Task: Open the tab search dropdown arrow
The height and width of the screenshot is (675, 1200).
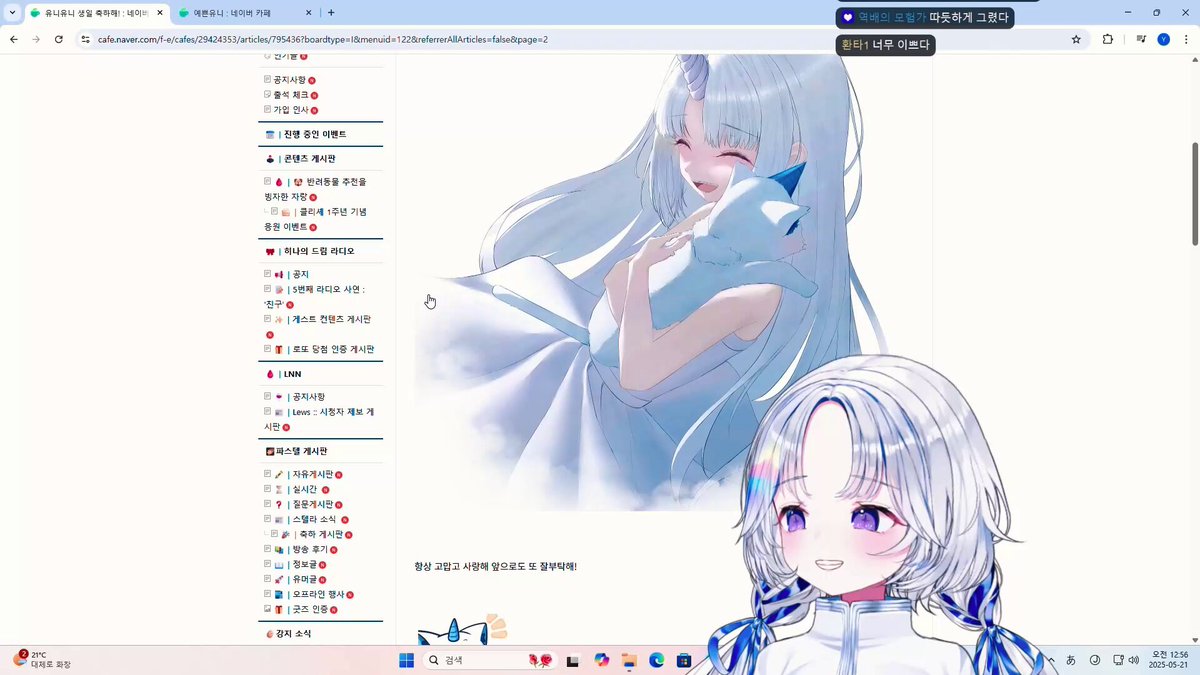Action: (x=11, y=13)
